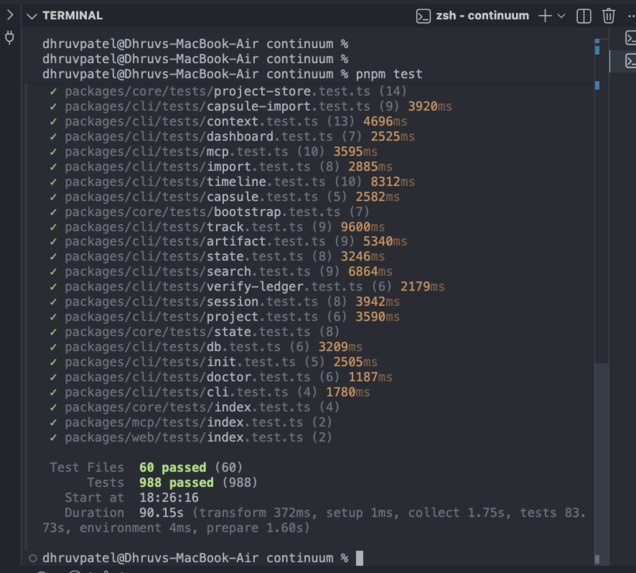
Task: Click the search.test.ts result line
Action: tap(221, 271)
